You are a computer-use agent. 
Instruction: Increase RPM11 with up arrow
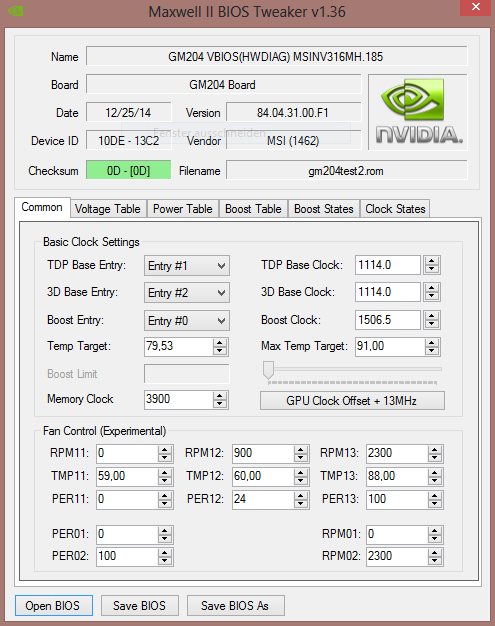click(164, 450)
